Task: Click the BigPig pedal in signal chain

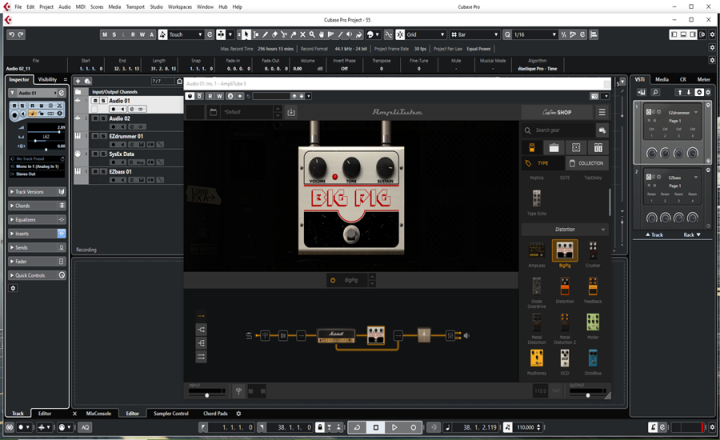Action: click(x=376, y=335)
